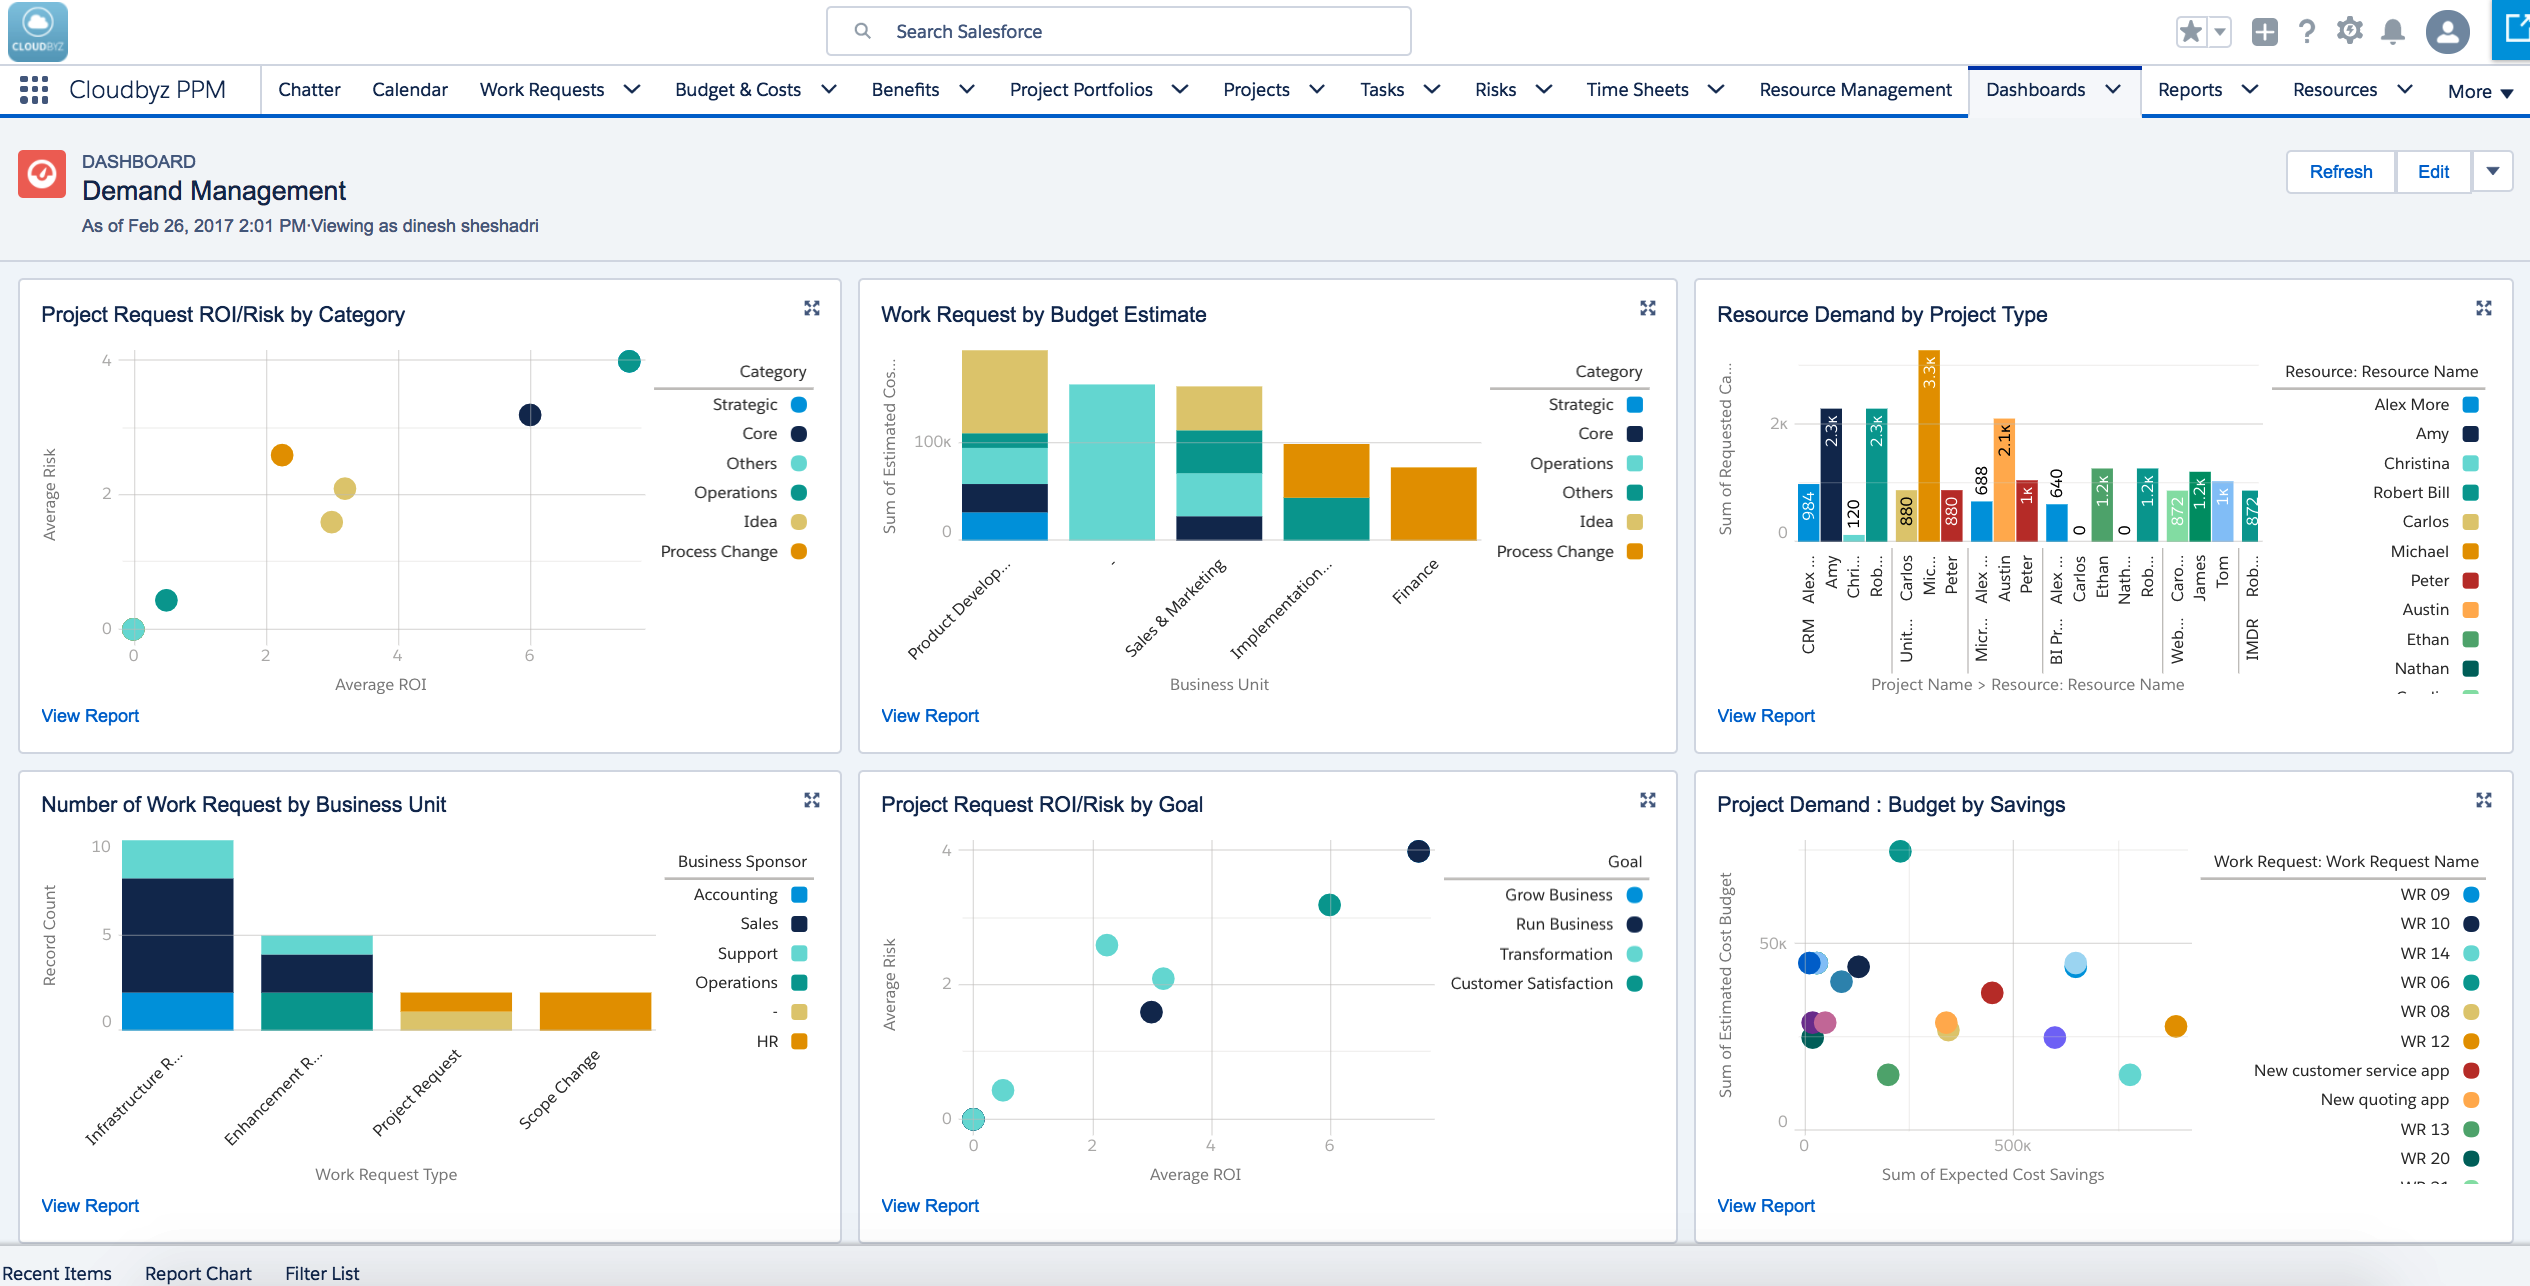
Task: Open Resources tab dropdown chevron
Action: coord(2405,90)
